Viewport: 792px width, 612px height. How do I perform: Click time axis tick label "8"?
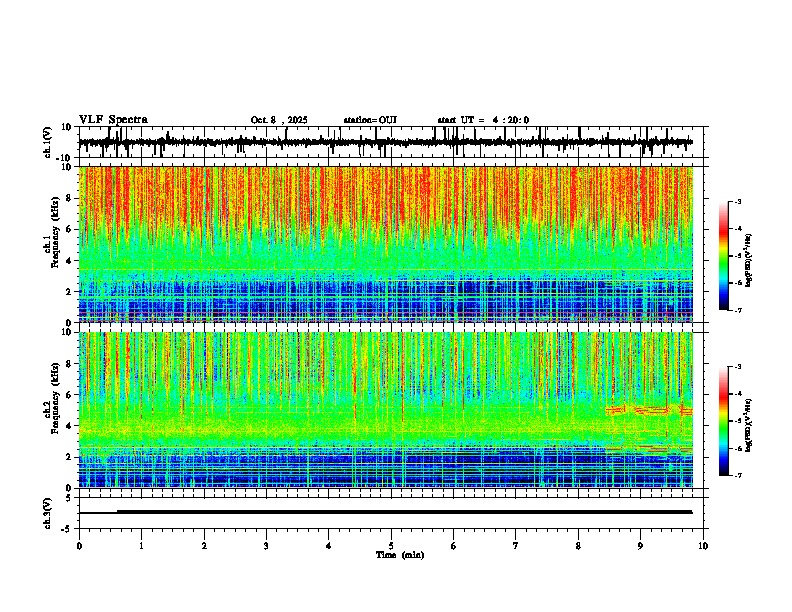pyautogui.click(x=578, y=546)
